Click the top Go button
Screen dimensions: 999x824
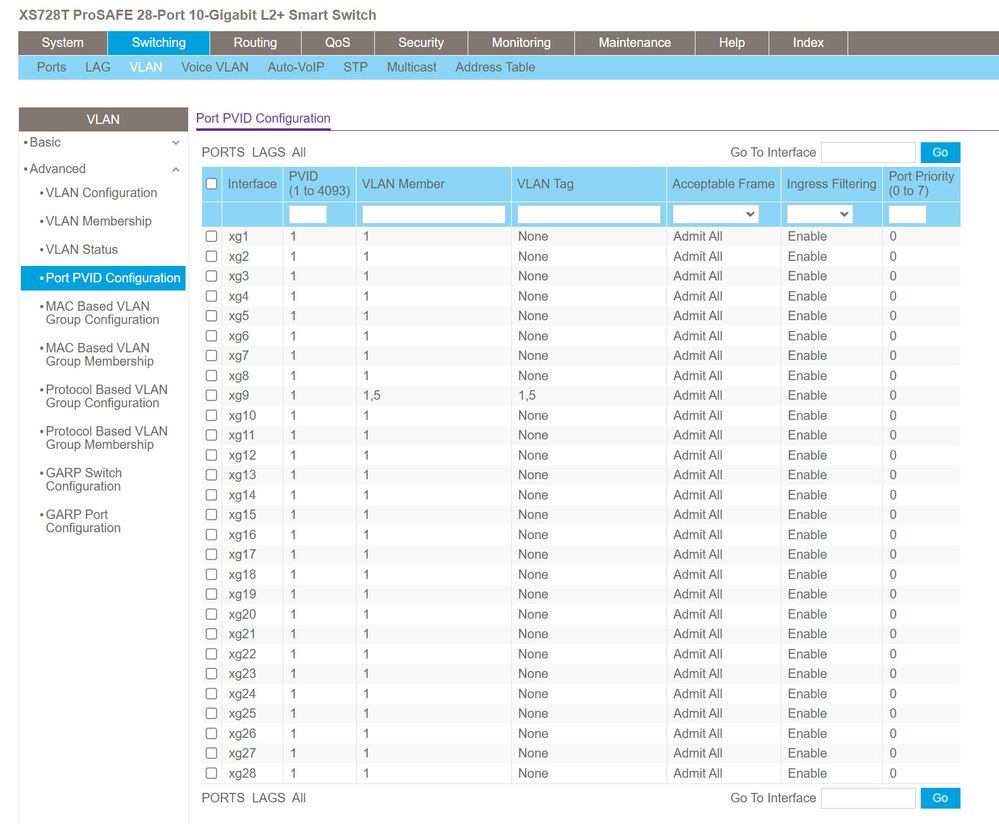(940, 152)
